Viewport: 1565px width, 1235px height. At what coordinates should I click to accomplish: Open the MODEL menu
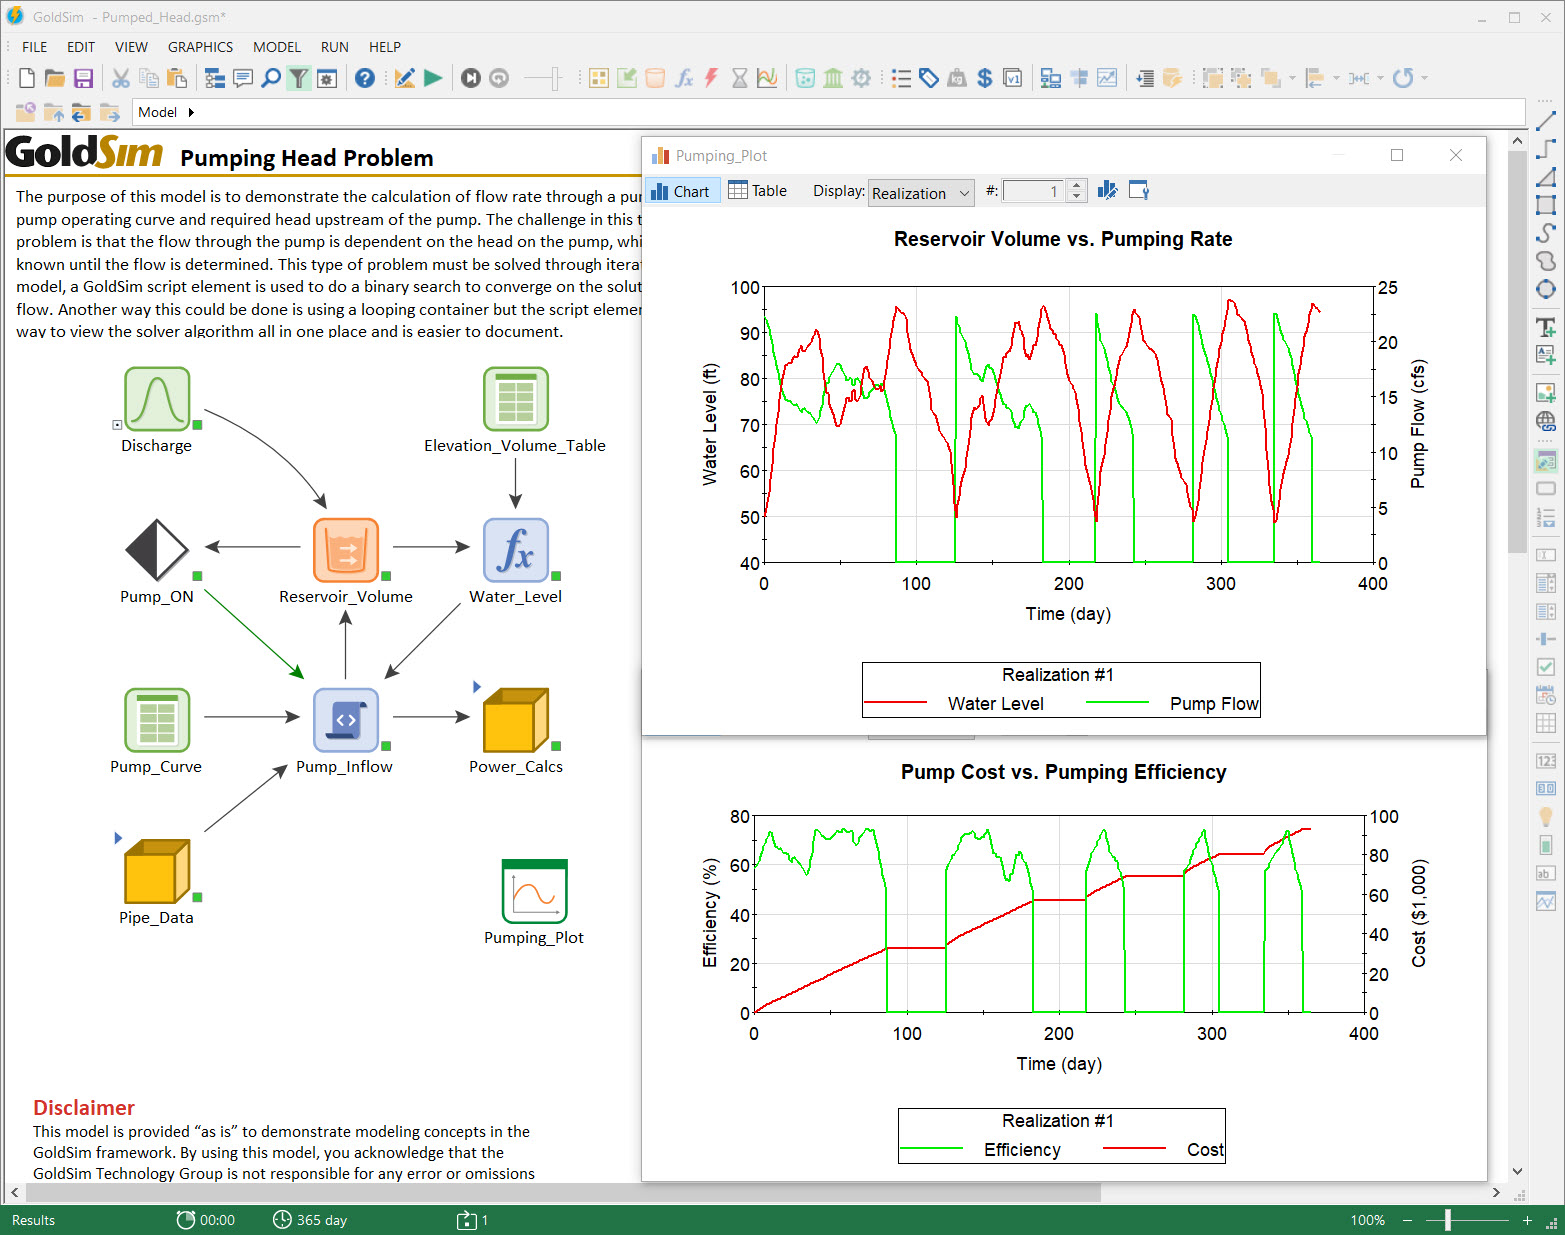pyautogui.click(x=277, y=47)
